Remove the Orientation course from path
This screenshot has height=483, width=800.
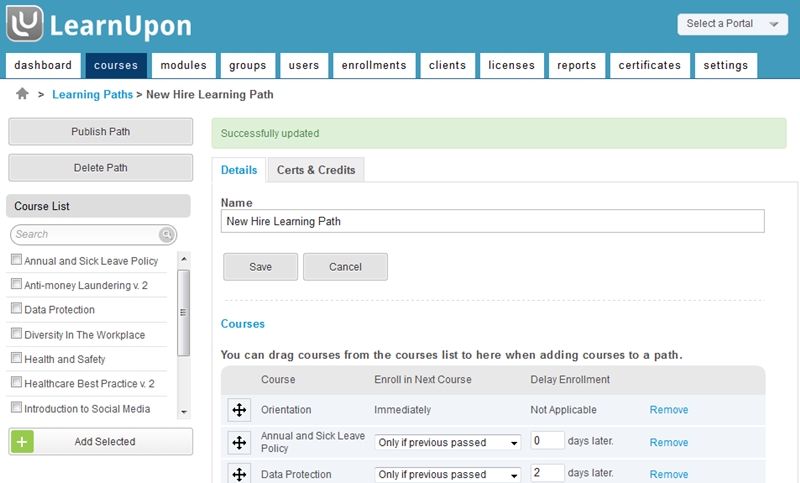[668, 410]
